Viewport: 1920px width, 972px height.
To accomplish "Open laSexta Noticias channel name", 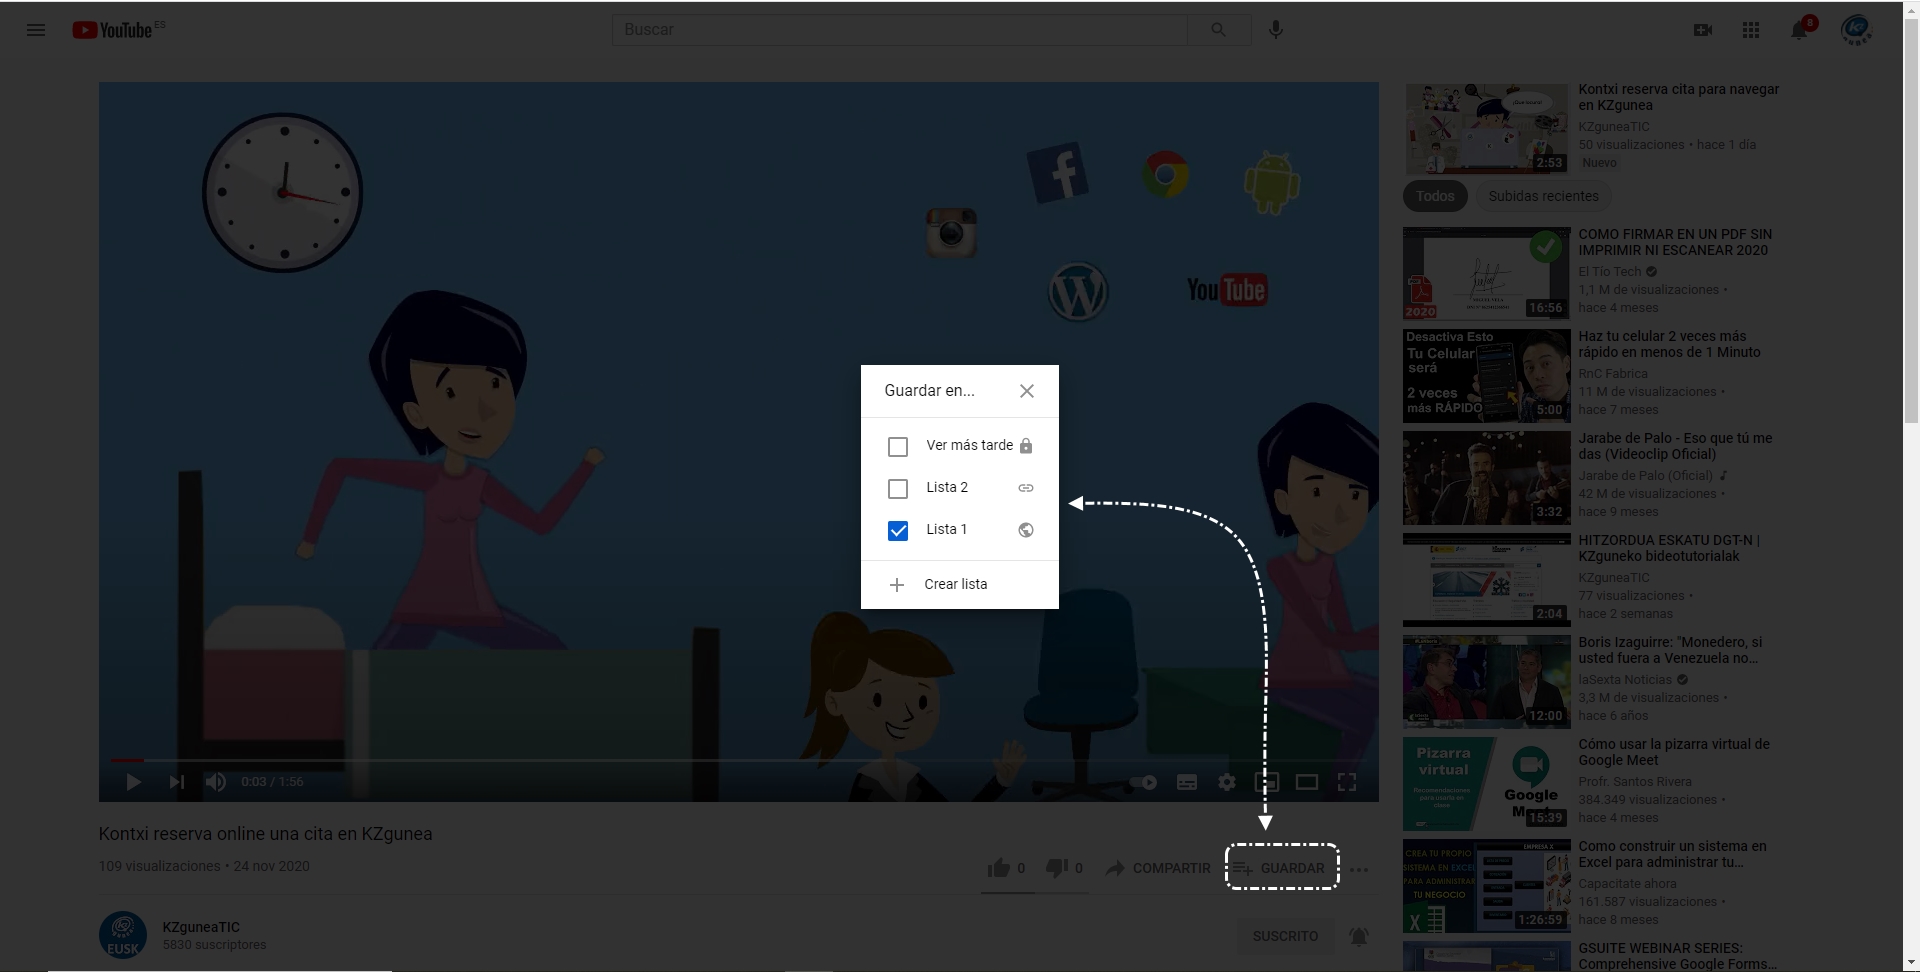I will 1625,679.
